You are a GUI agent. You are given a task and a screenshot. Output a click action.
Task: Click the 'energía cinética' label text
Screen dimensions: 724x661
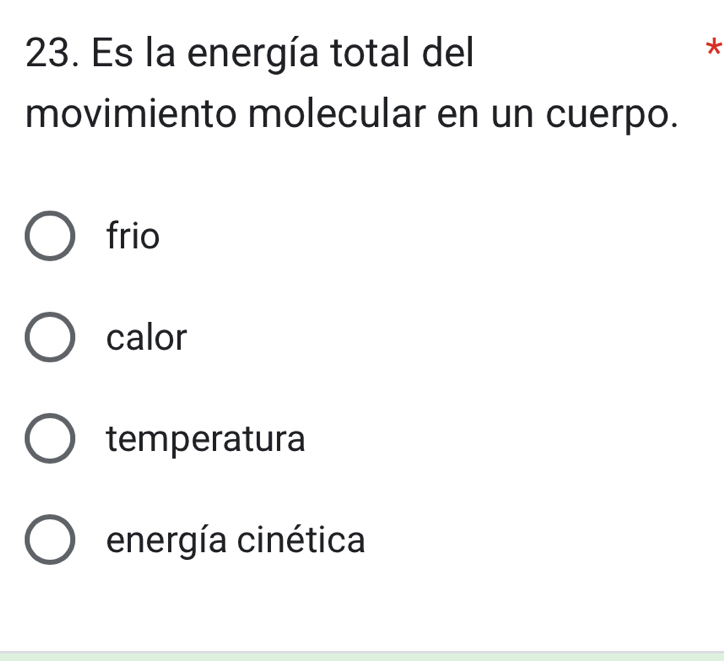point(236,541)
